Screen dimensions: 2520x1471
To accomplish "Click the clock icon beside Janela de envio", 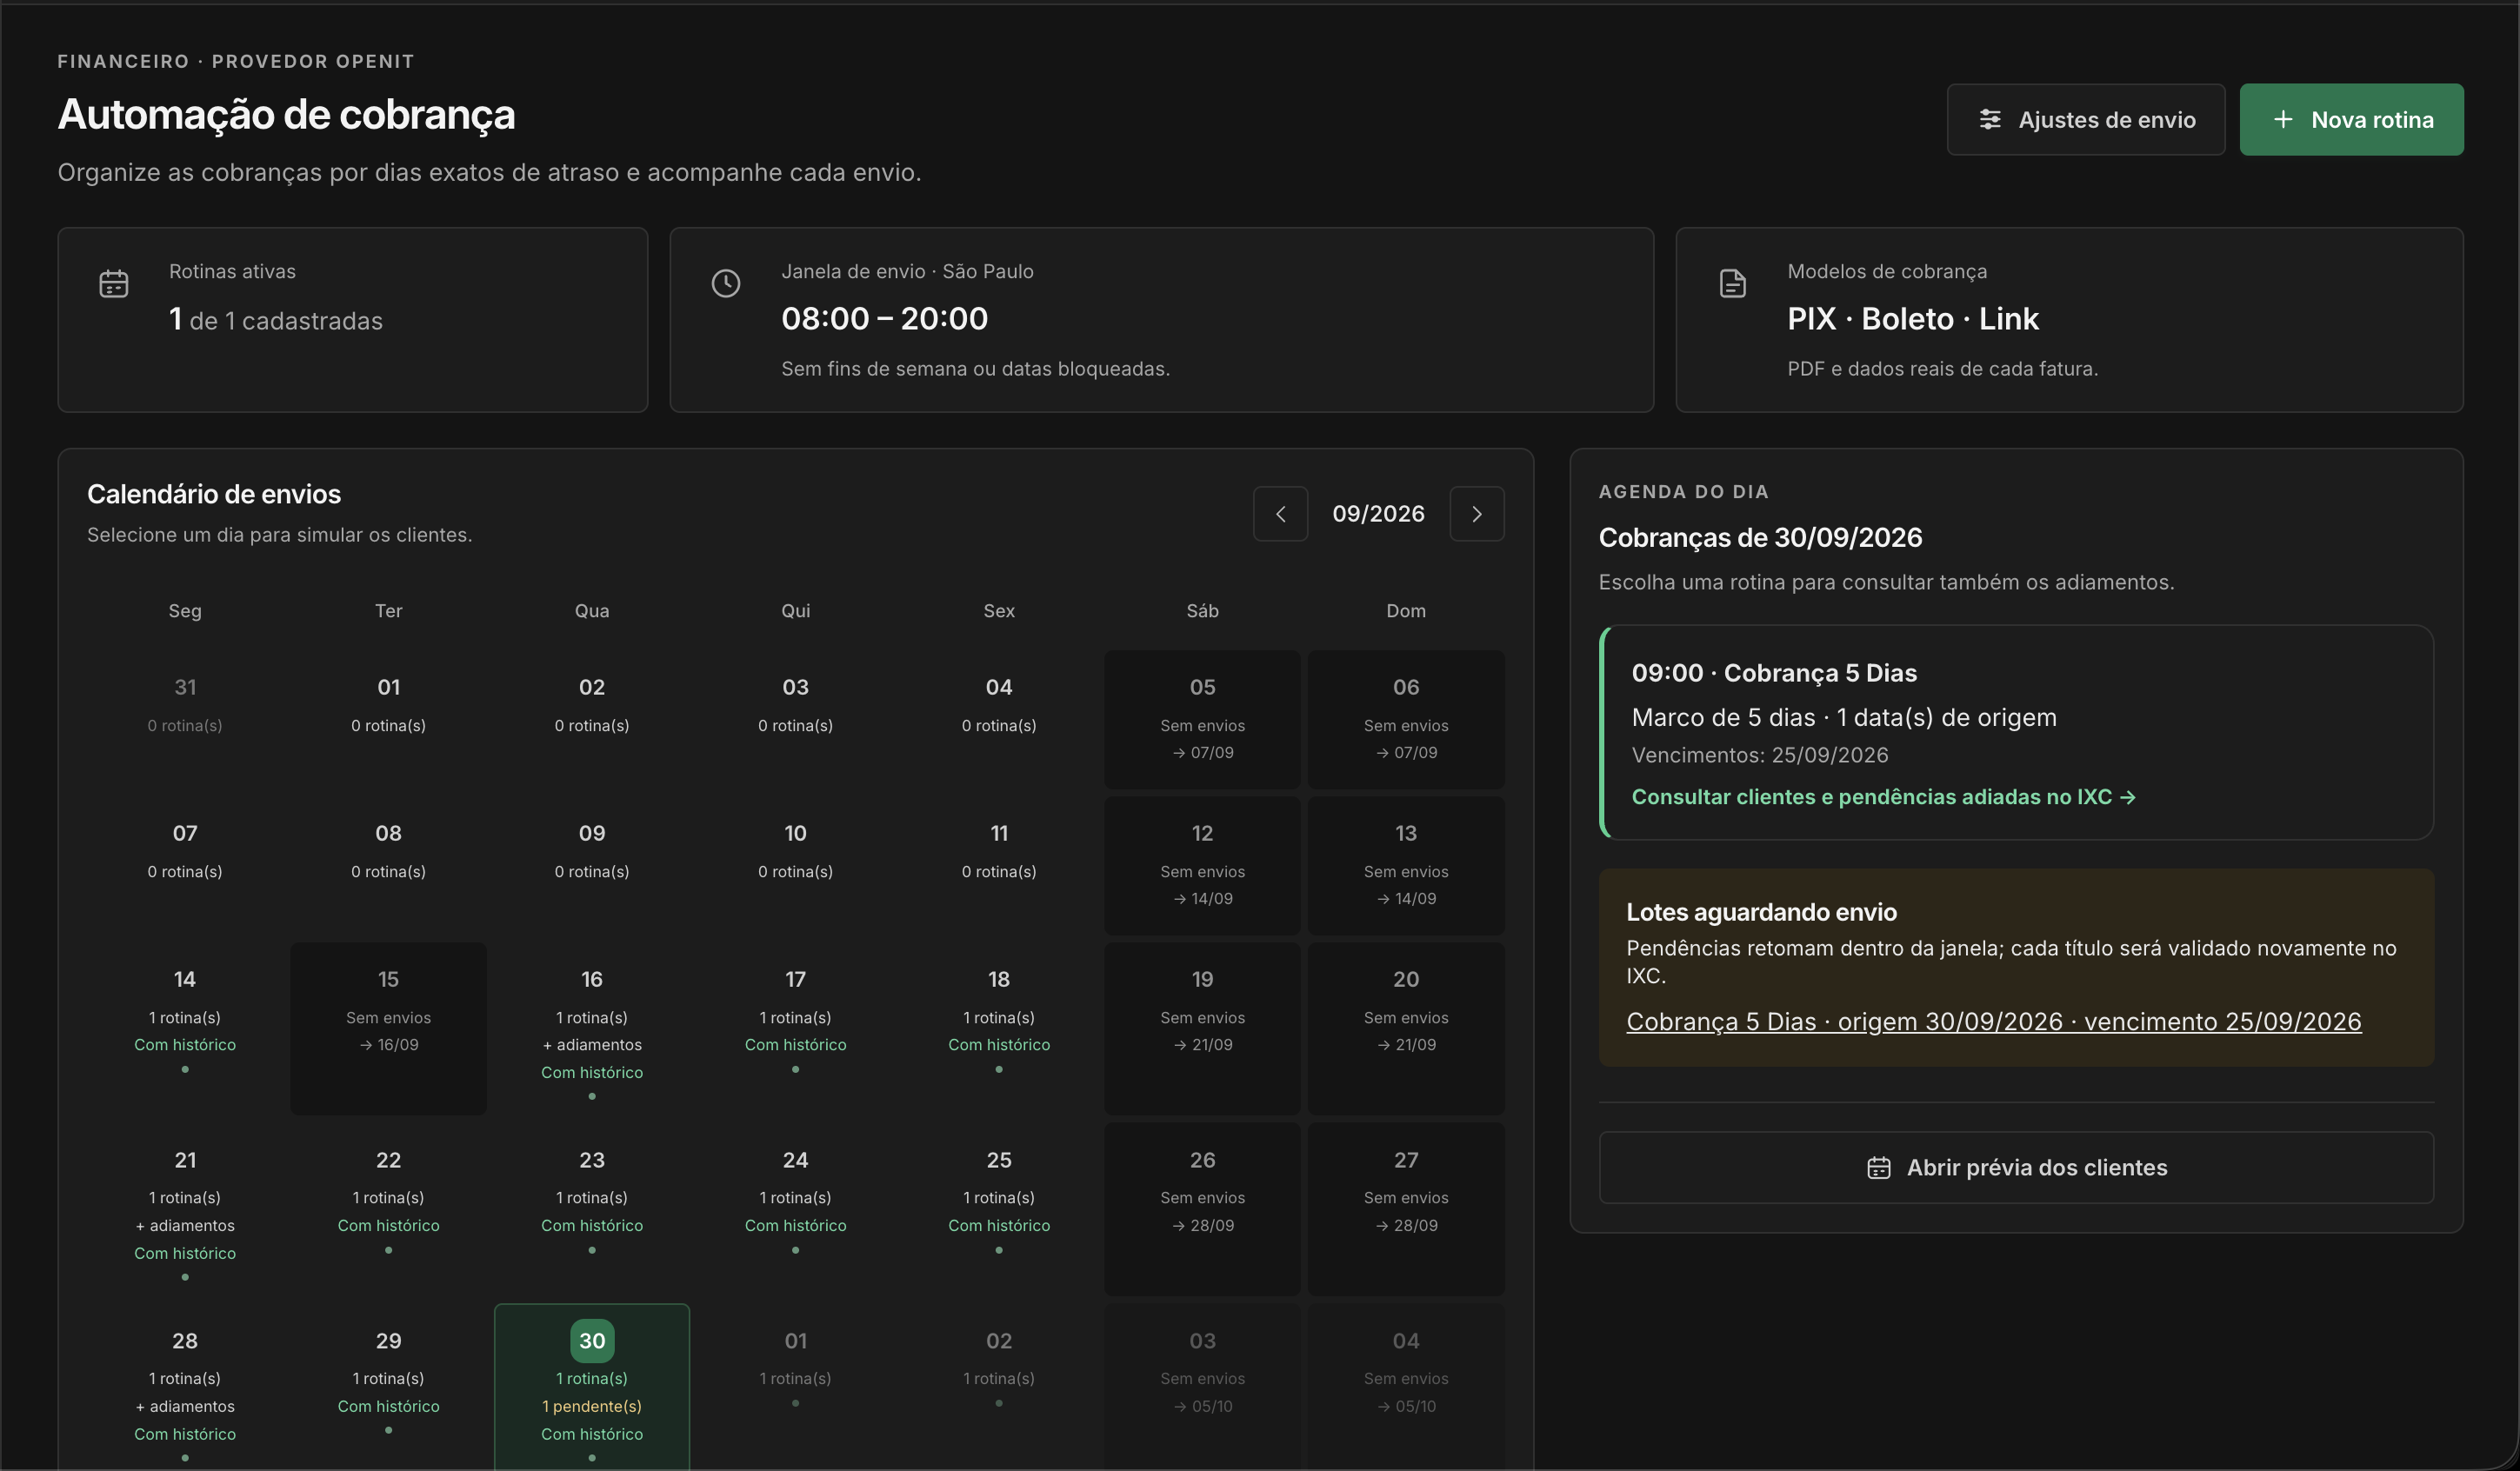I will [726, 284].
